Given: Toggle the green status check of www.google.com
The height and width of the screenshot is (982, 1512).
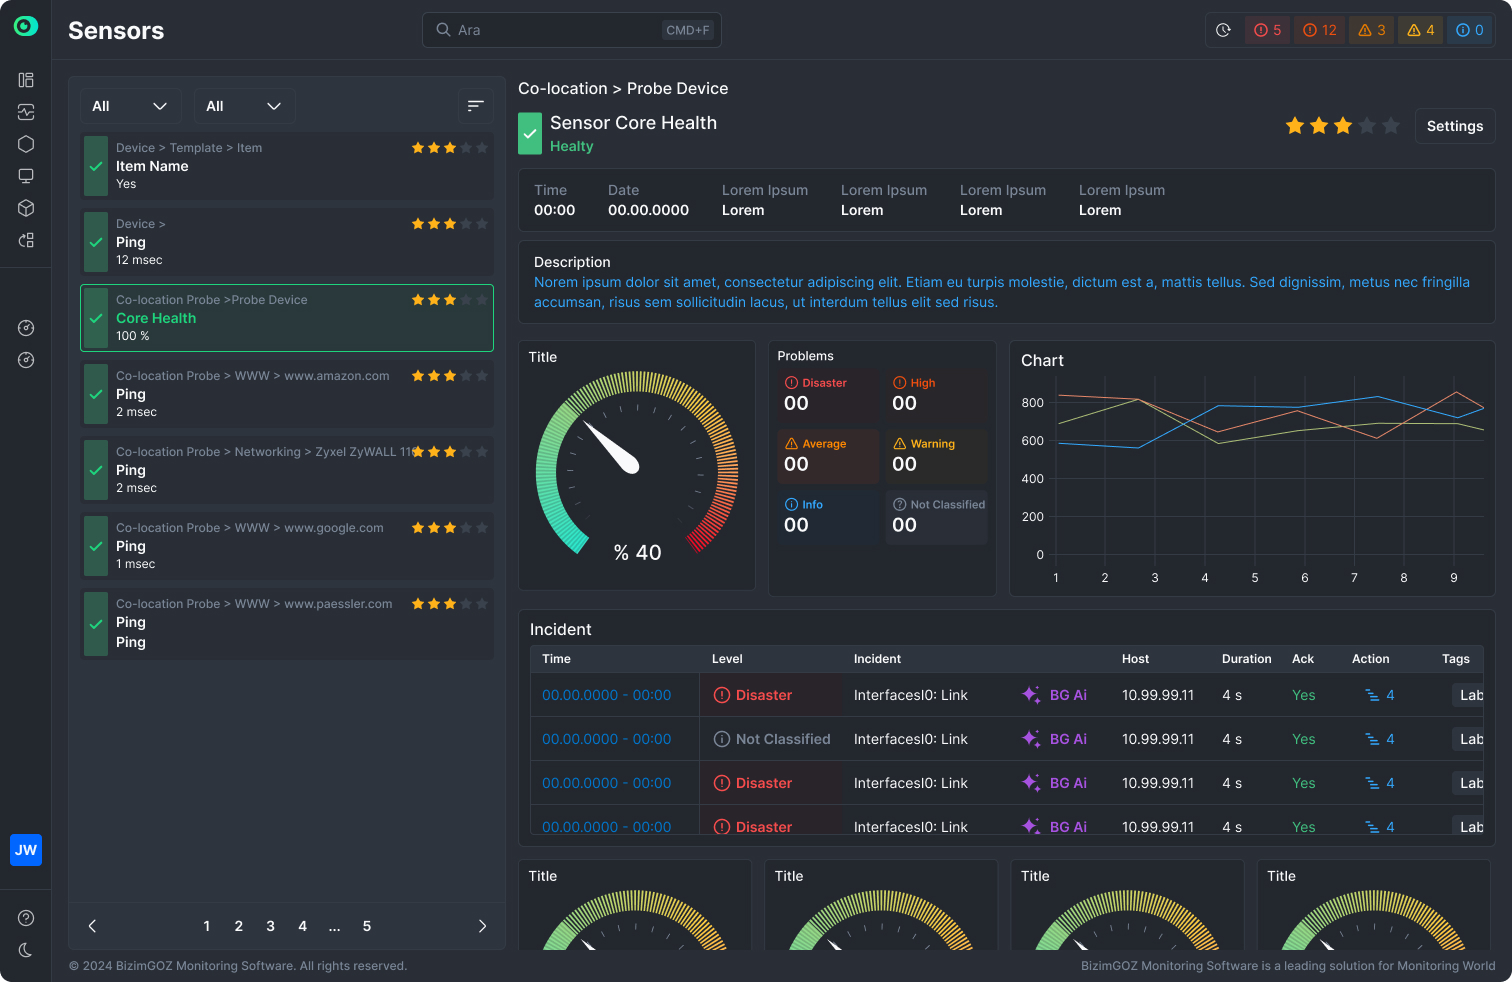Looking at the screenshot, I should click(x=96, y=546).
